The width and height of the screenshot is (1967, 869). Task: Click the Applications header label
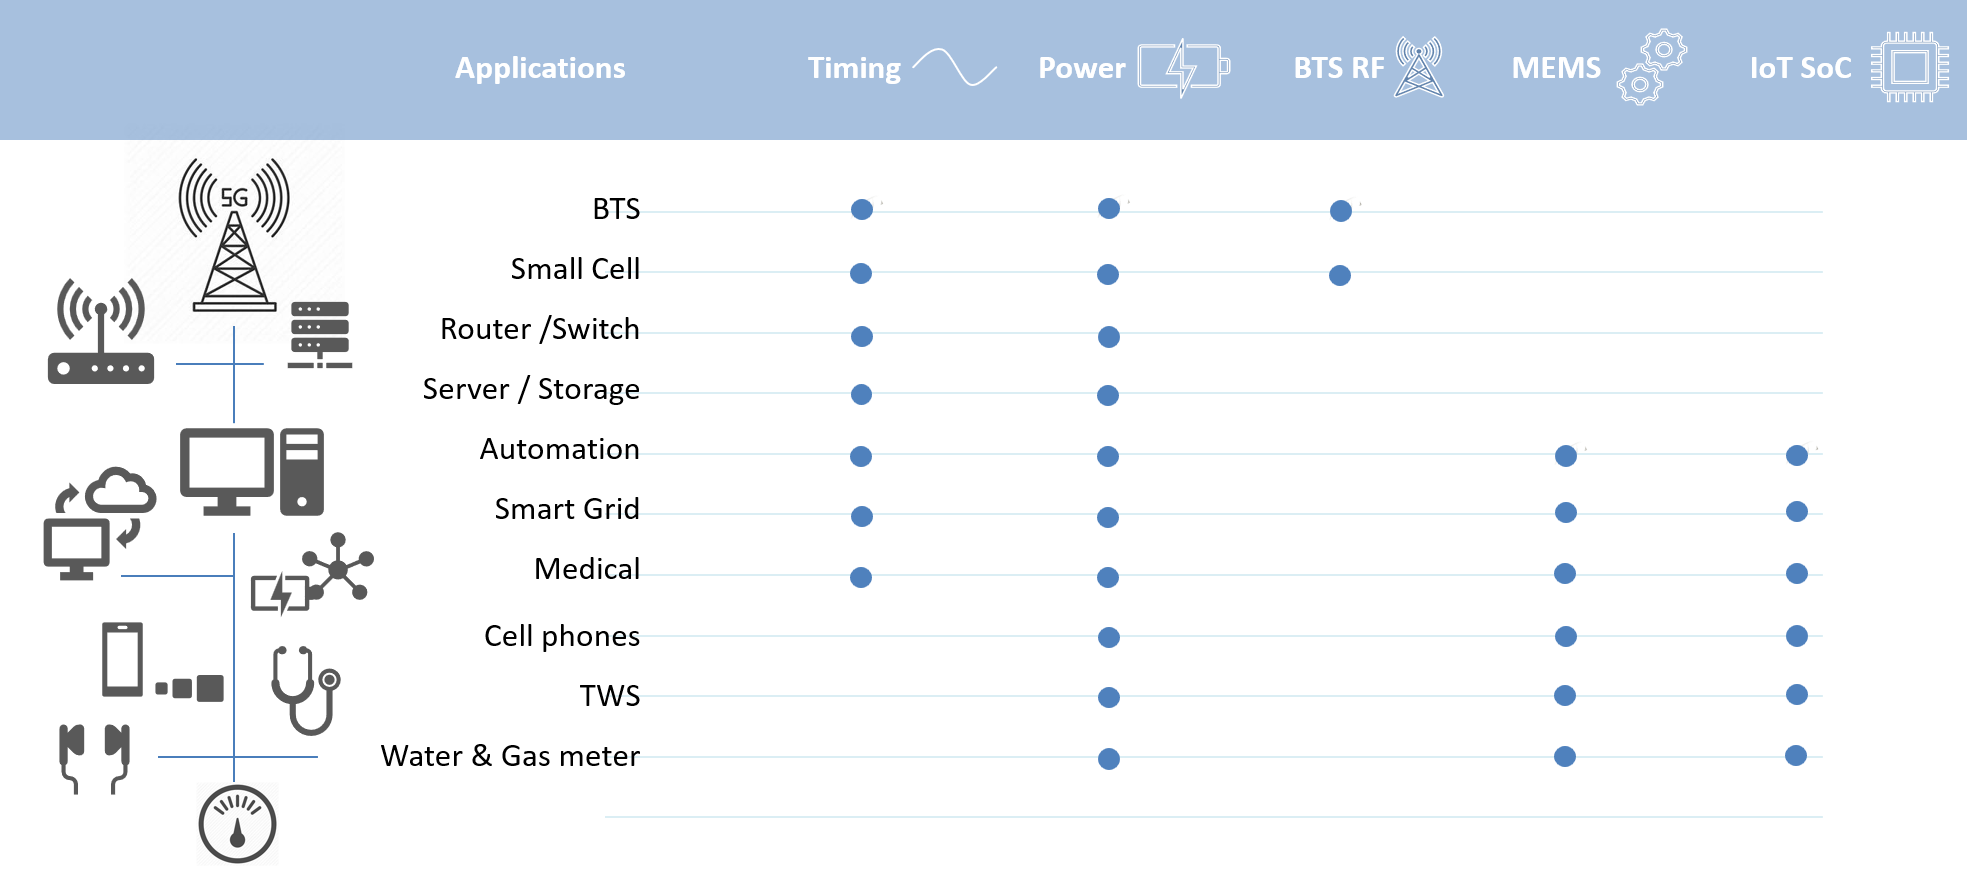point(540,68)
